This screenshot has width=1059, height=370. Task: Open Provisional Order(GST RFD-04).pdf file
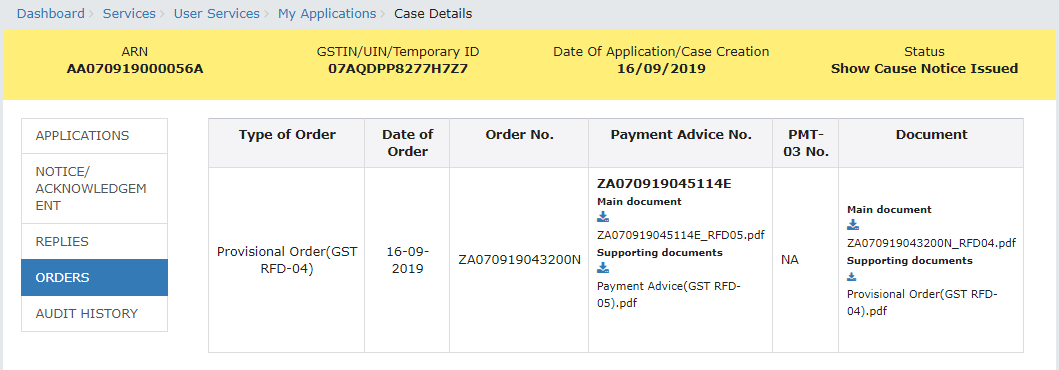point(923,302)
